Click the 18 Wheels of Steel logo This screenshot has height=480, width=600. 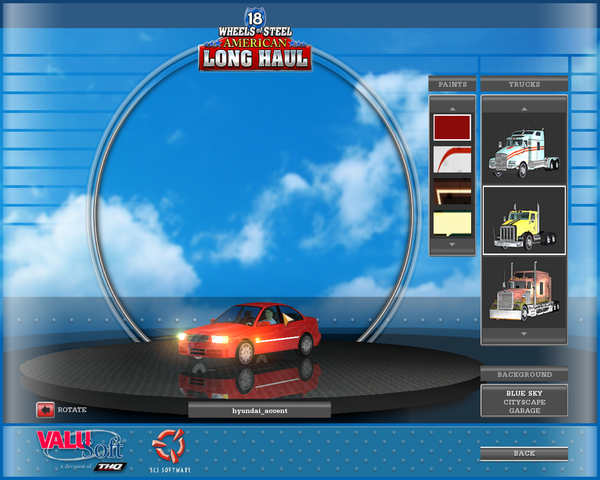[x=254, y=42]
